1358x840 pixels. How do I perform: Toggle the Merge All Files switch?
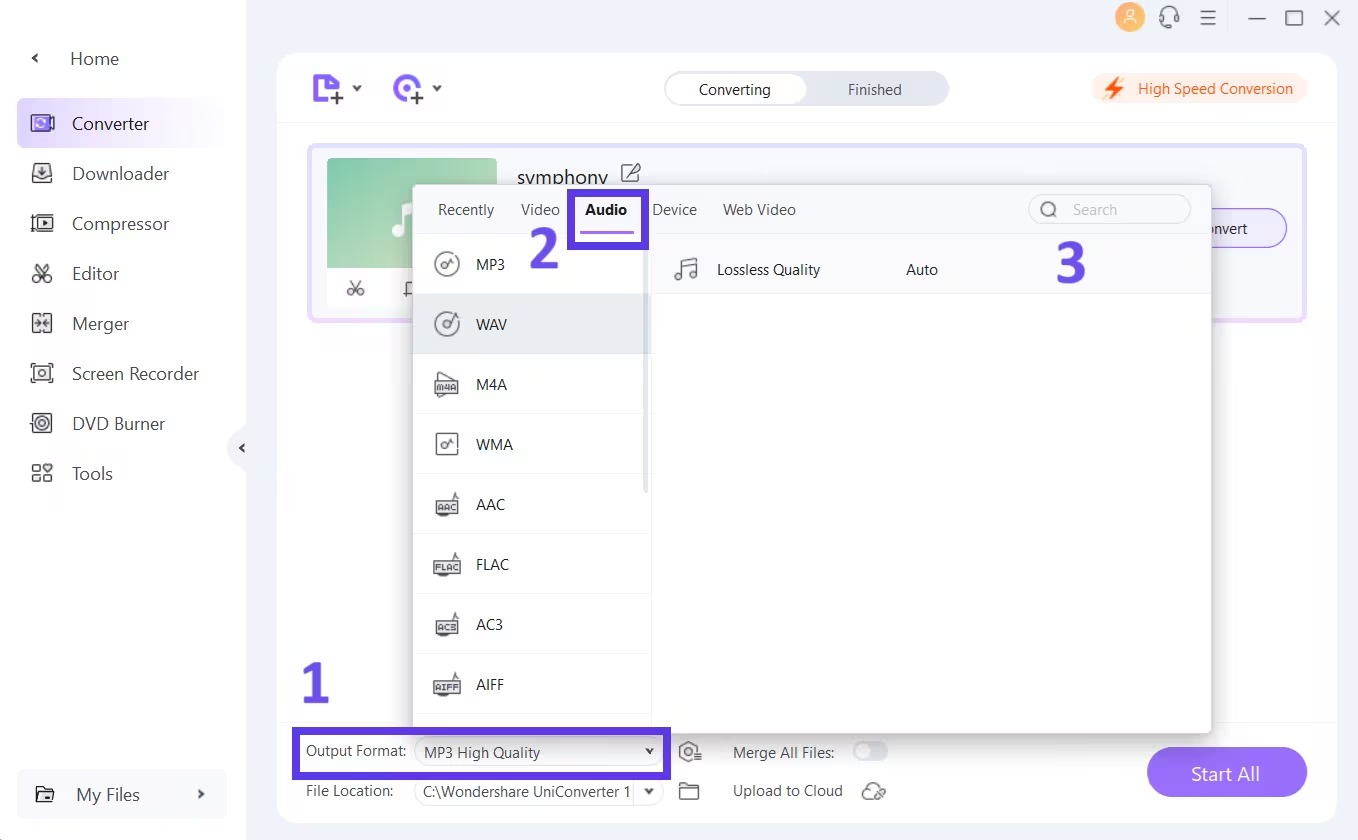[x=870, y=751]
